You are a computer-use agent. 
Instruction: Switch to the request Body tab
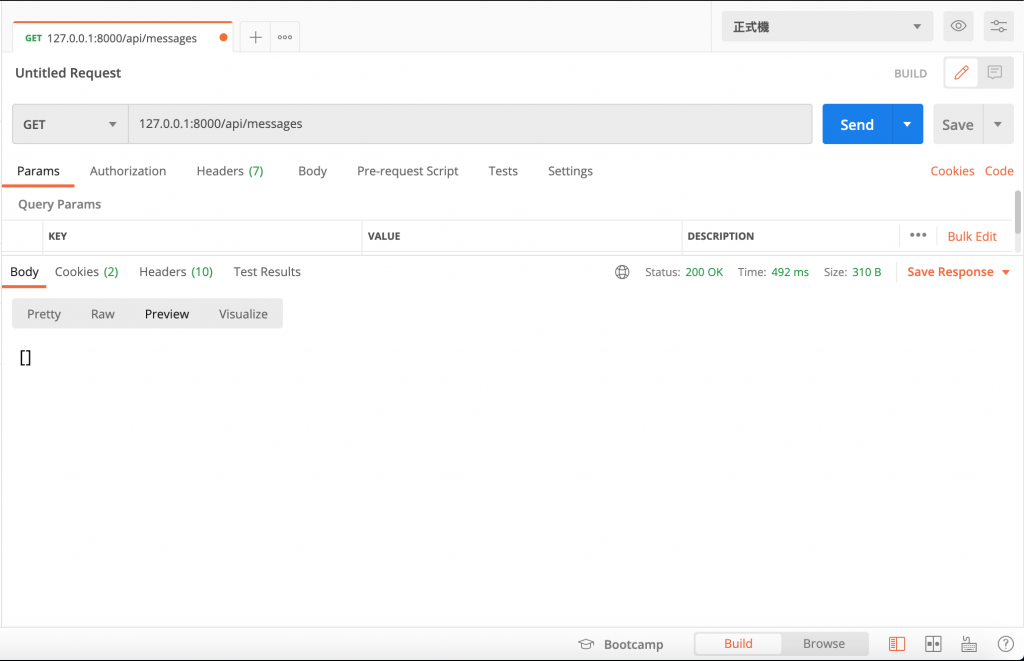click(312, 171)
